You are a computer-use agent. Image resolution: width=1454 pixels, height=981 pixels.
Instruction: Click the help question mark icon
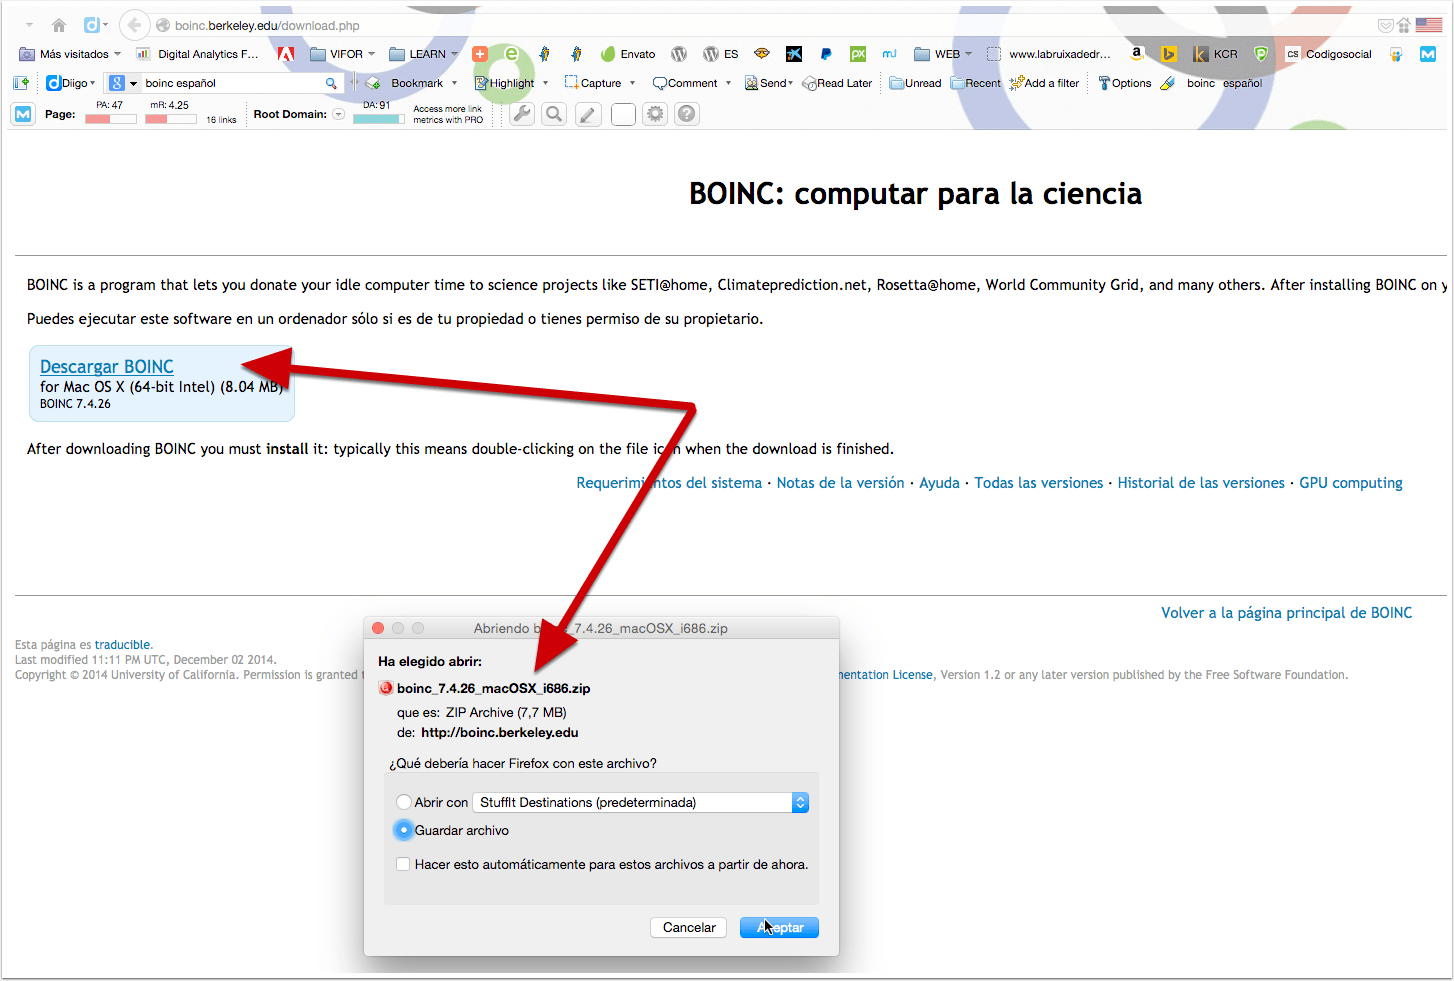686,114
